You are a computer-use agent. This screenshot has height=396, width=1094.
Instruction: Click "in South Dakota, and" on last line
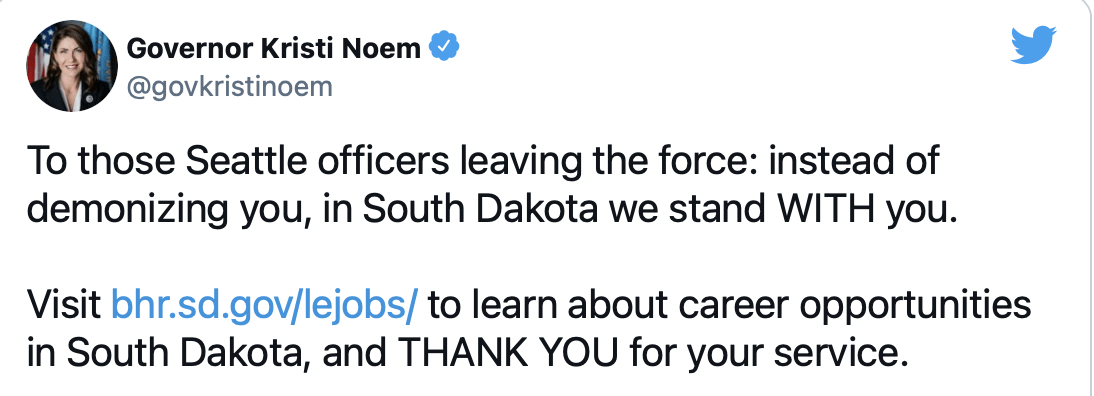pos(207,353)
